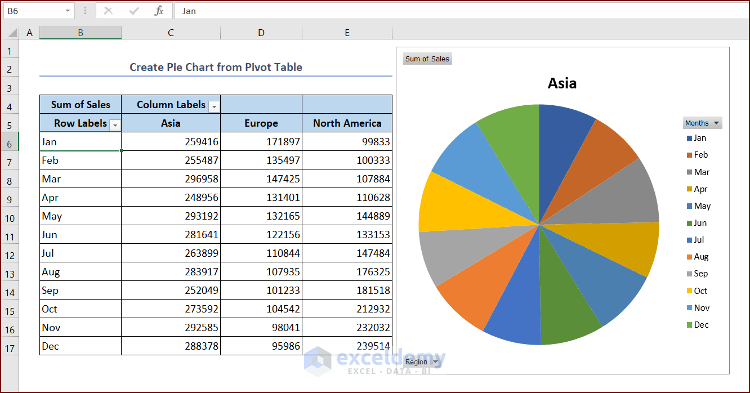Select cell with value 99833
This screenshot has width=750, height=393.
[347, 142]
